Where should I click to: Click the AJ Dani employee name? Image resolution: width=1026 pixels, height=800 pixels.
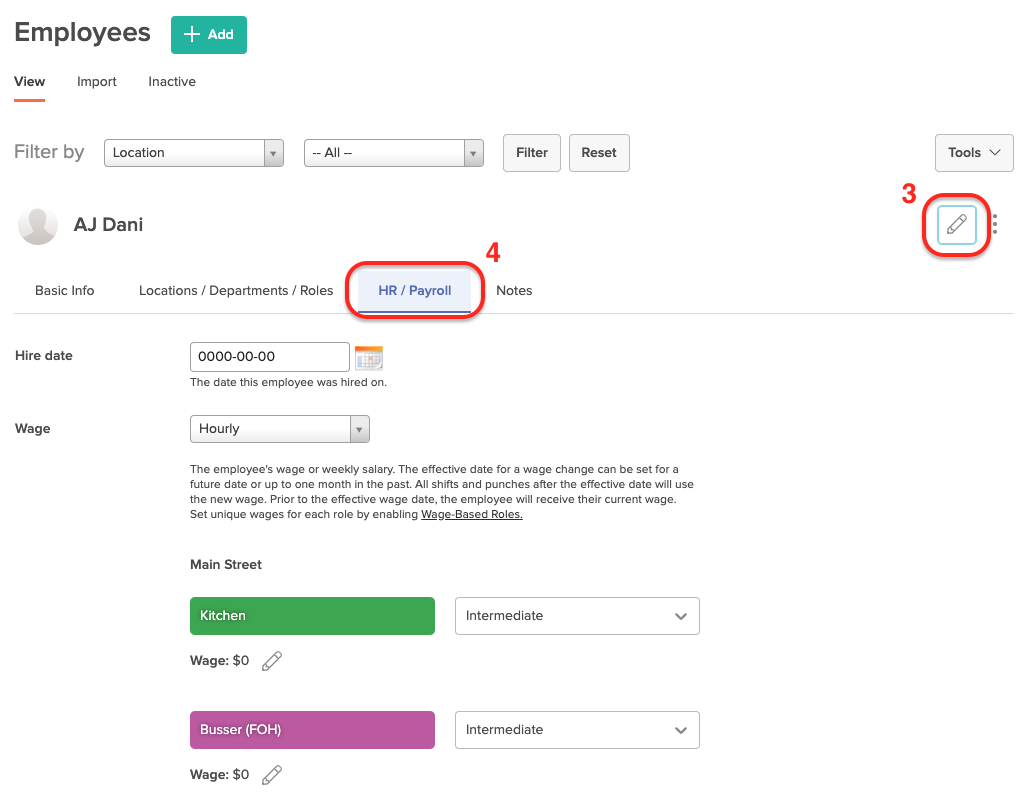(x=108, y=224)
